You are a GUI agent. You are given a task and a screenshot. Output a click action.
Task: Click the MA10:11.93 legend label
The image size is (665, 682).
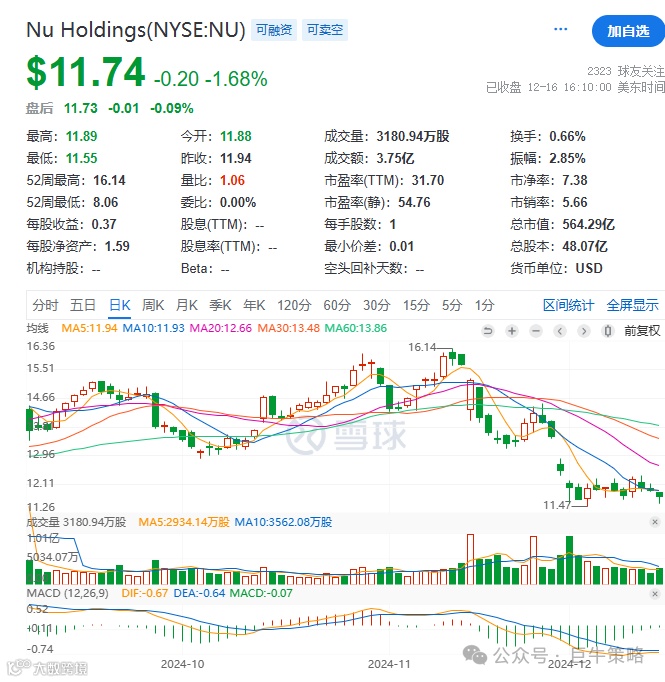pos(154,328)
